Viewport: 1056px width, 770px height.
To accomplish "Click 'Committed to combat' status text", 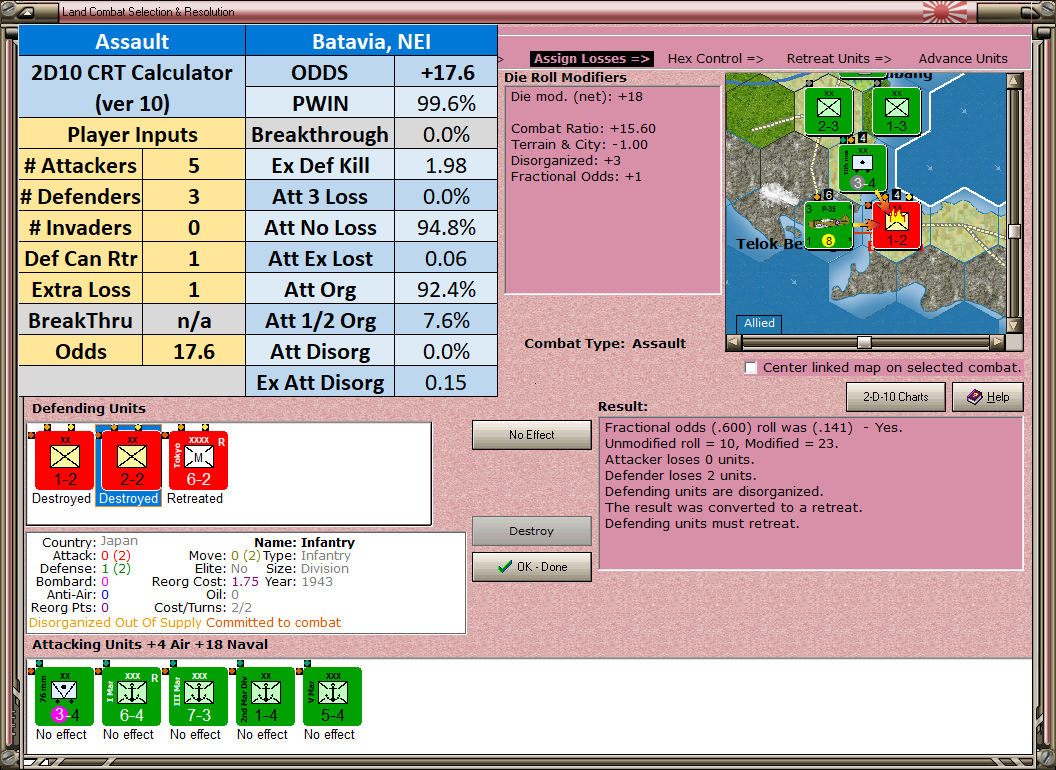I will (x=273, y=622).
